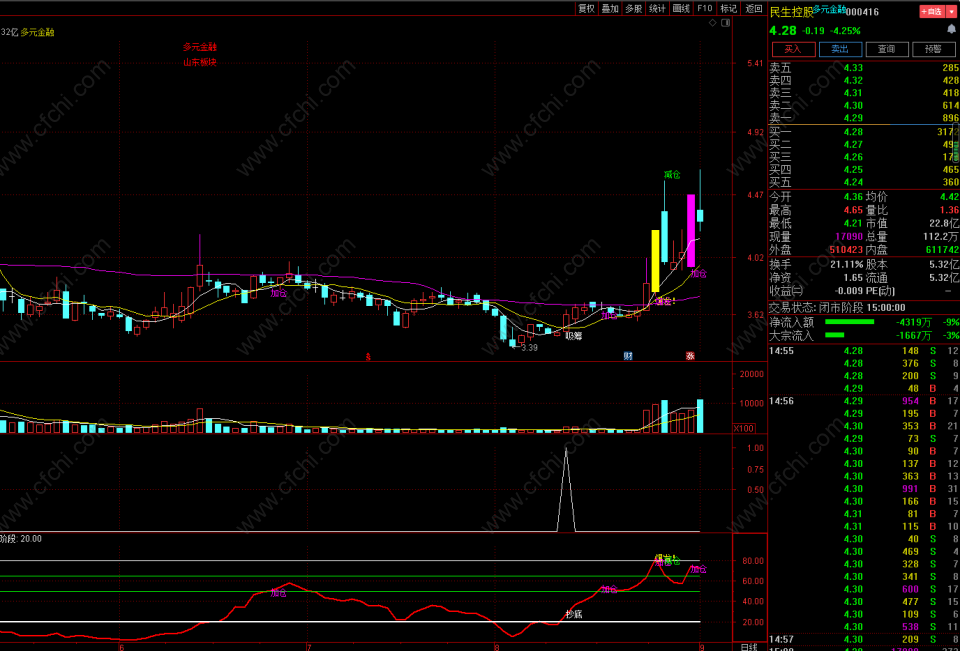
Task: Click the 复权 toolbar button
Action: coord(587,8)
